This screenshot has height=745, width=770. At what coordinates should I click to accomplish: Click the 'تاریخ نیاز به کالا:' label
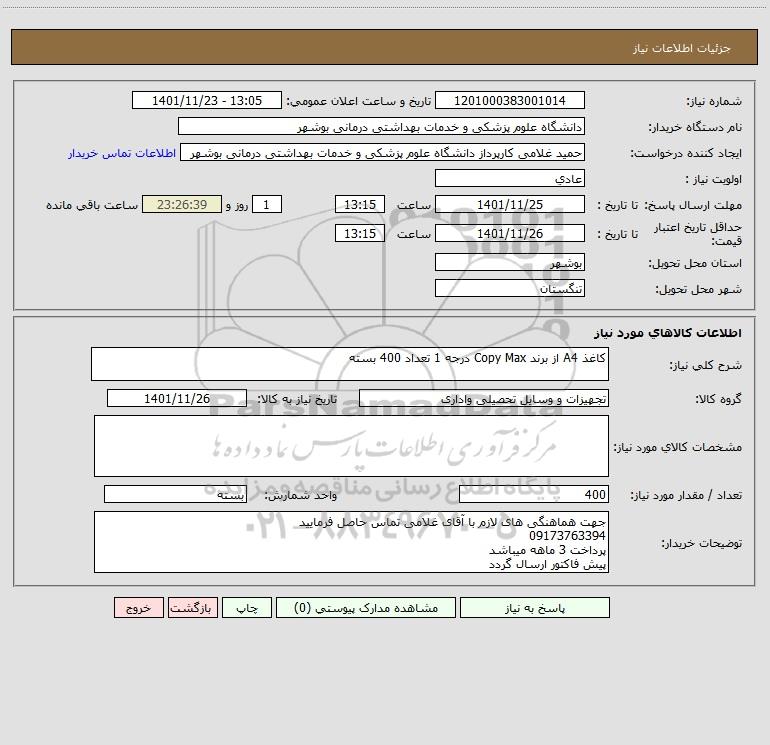point(298,400)
